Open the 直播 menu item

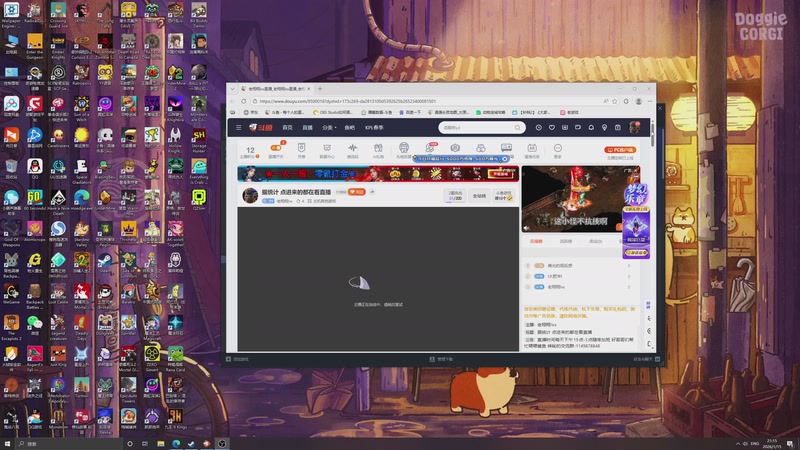[x=307, y=128]
